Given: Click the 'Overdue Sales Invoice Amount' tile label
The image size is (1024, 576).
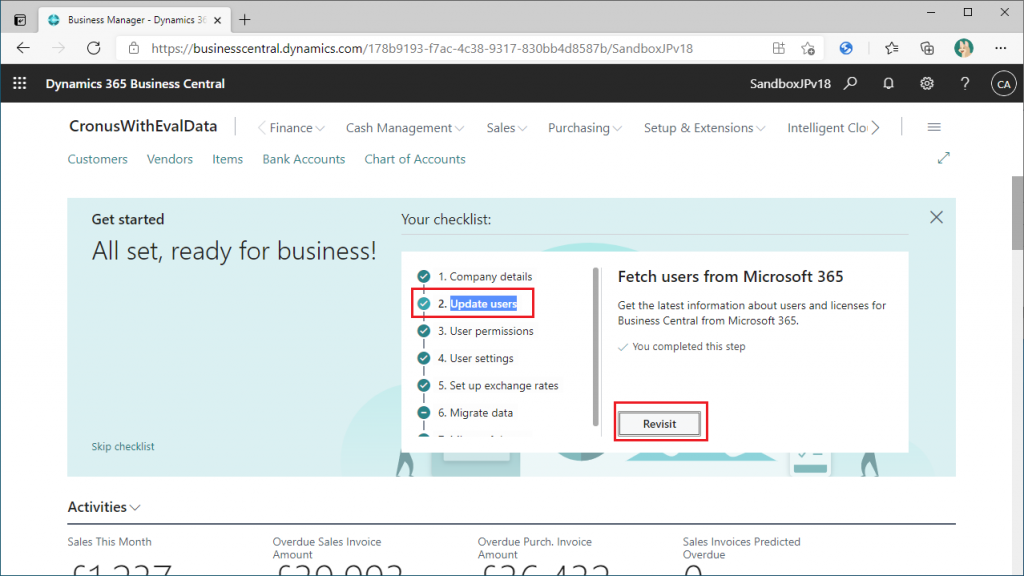Looking at the screenshot, I should [x=327, y=548].
